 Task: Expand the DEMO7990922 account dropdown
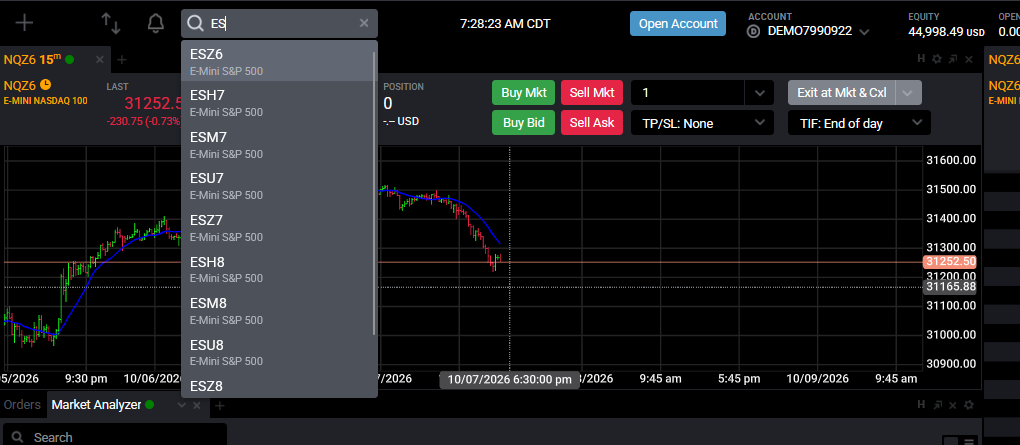[x=865, y=31]
